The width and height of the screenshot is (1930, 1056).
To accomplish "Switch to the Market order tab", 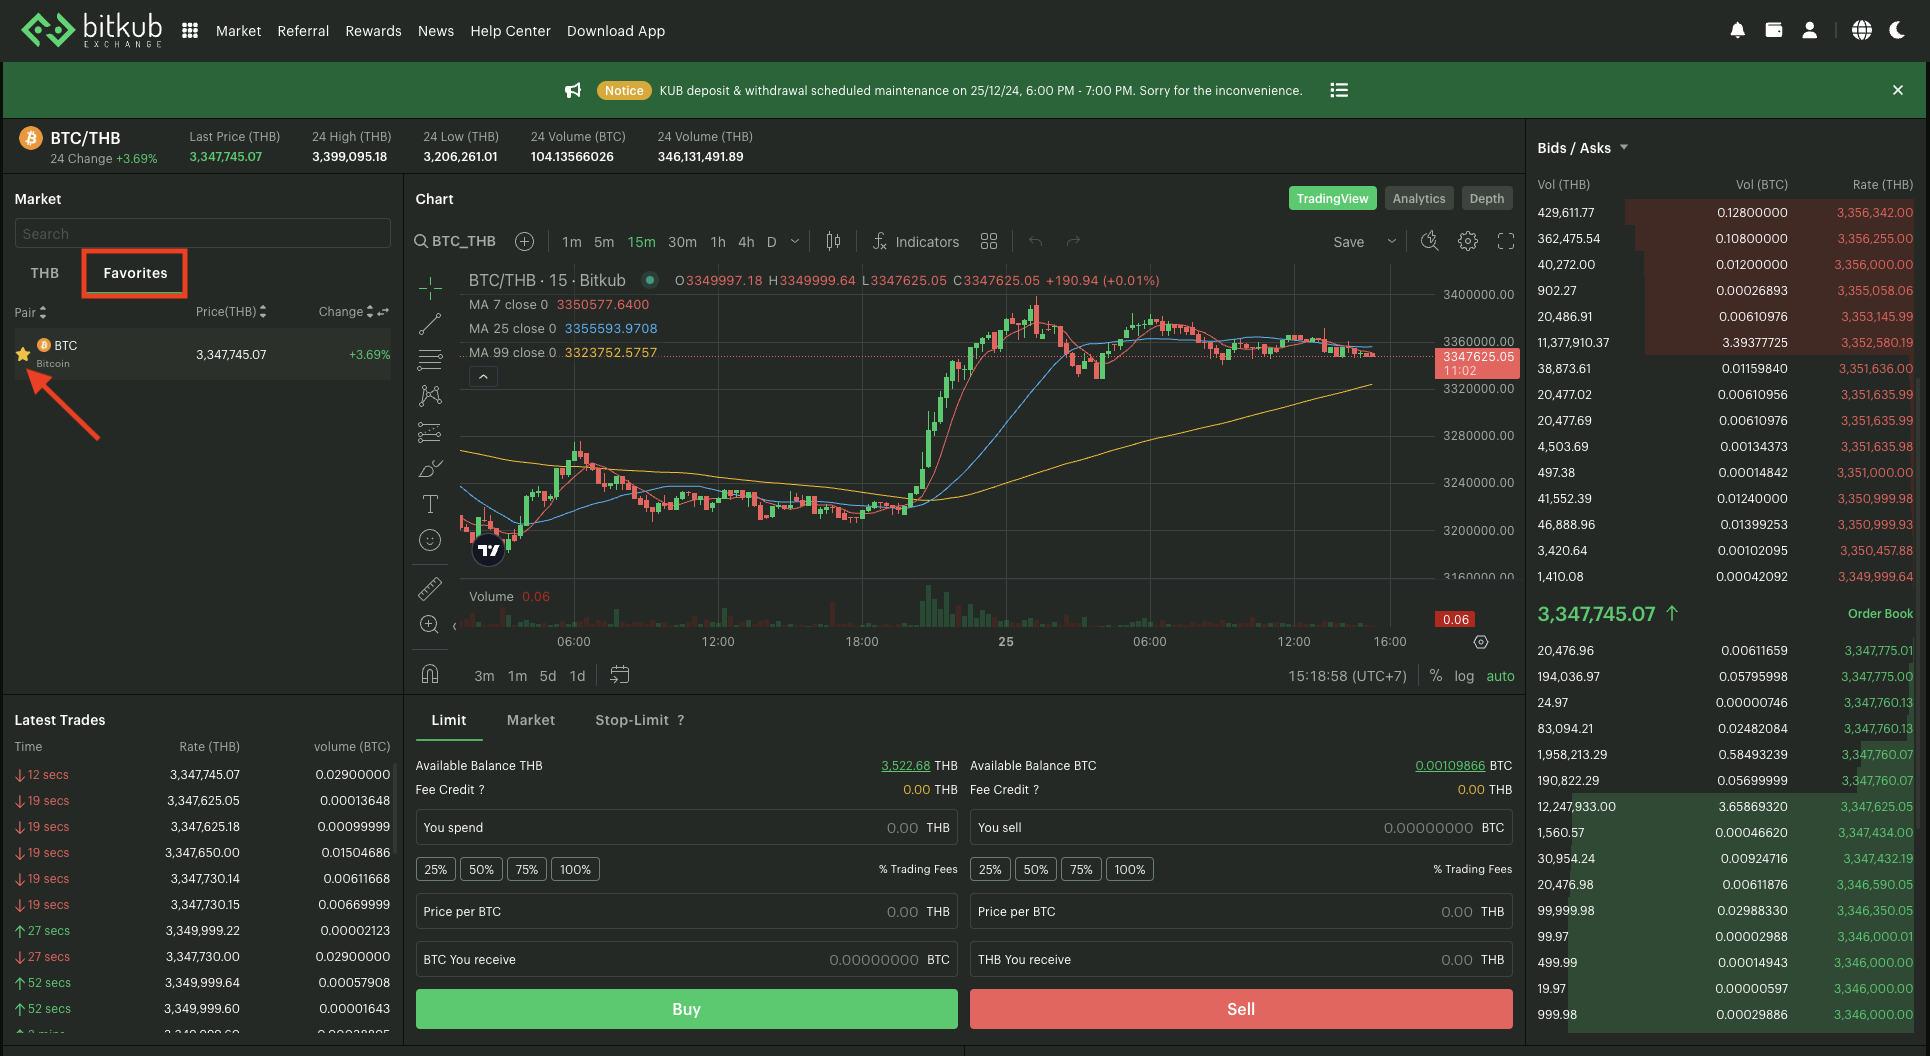I will (x=530, y=720).
